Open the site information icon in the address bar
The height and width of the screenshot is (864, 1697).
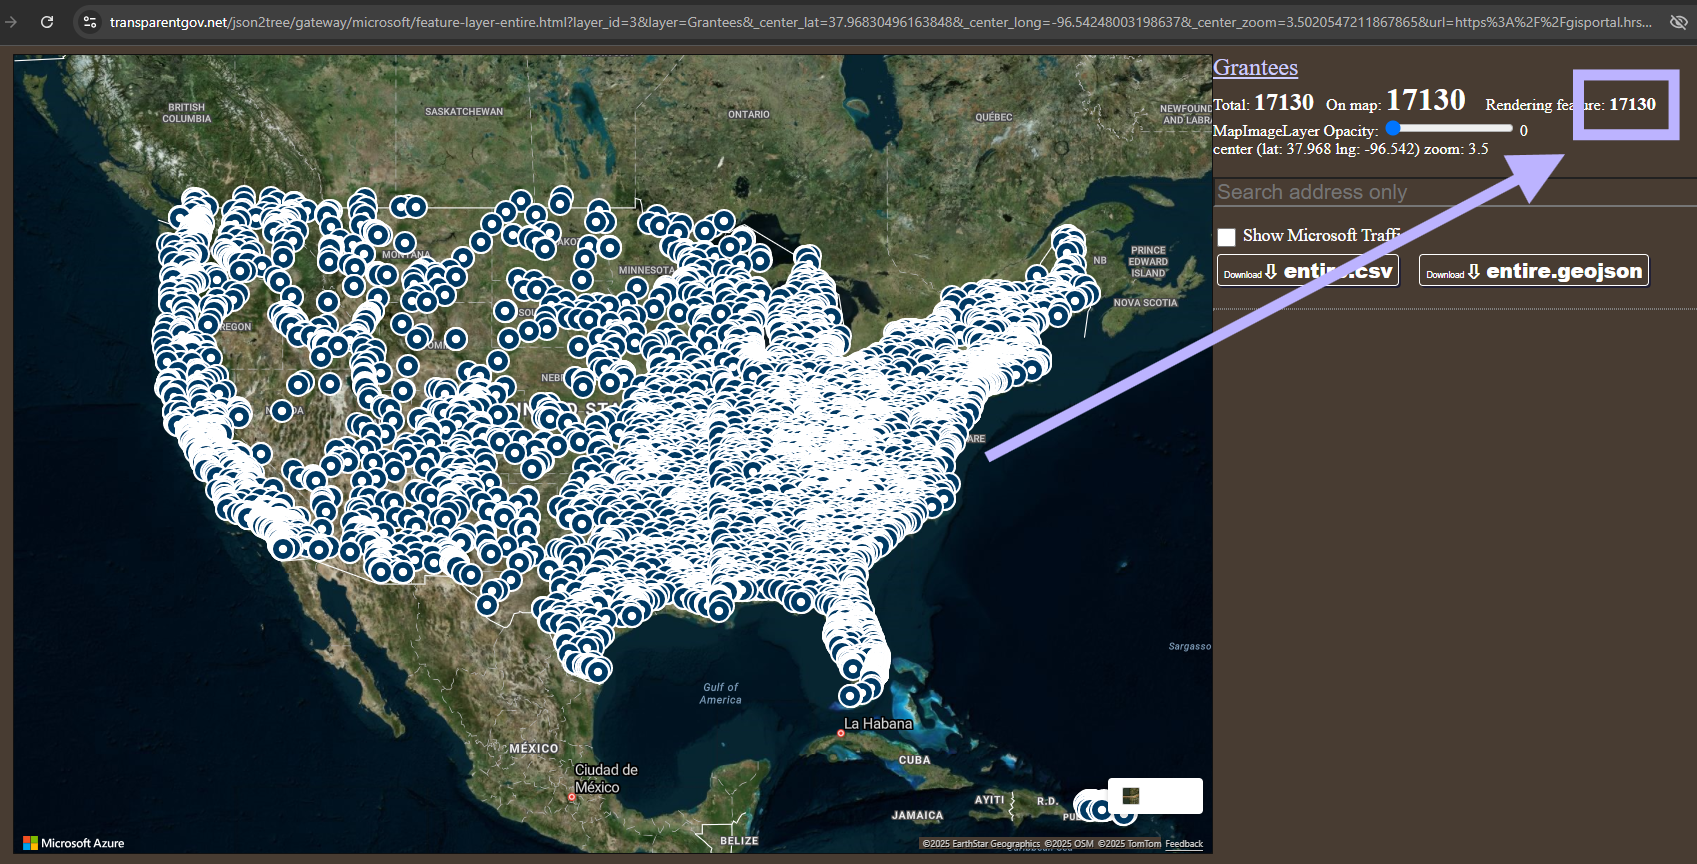89,21
